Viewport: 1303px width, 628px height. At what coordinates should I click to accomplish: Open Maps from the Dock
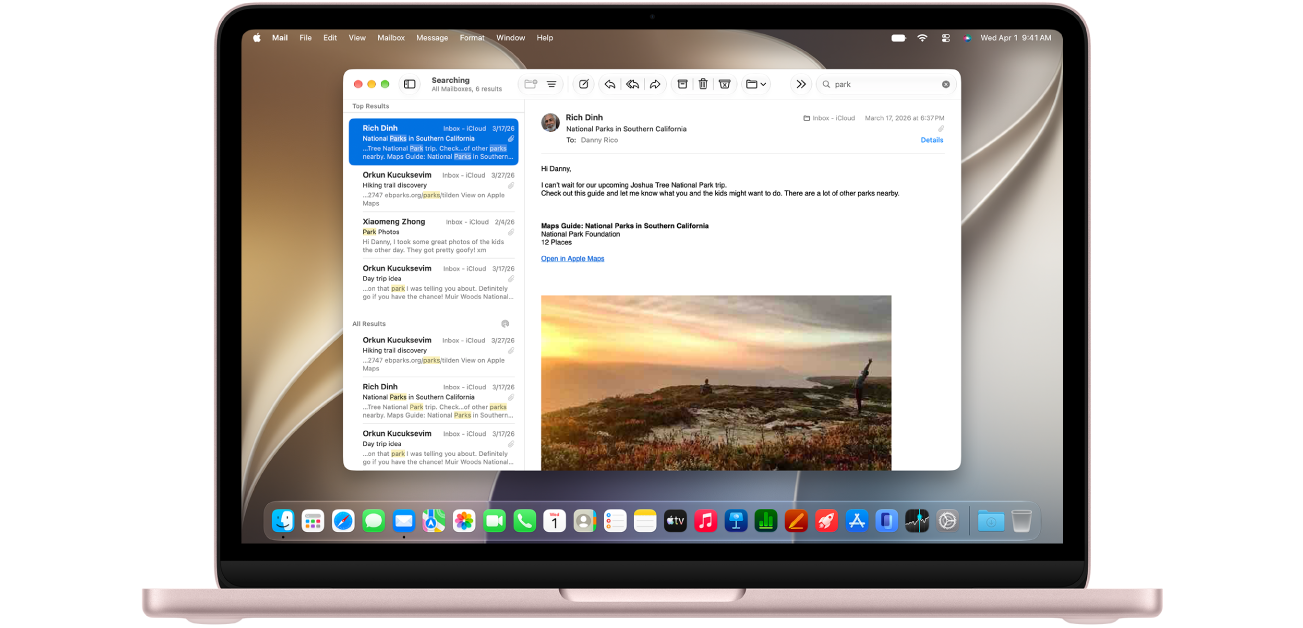tap(434, 521)
